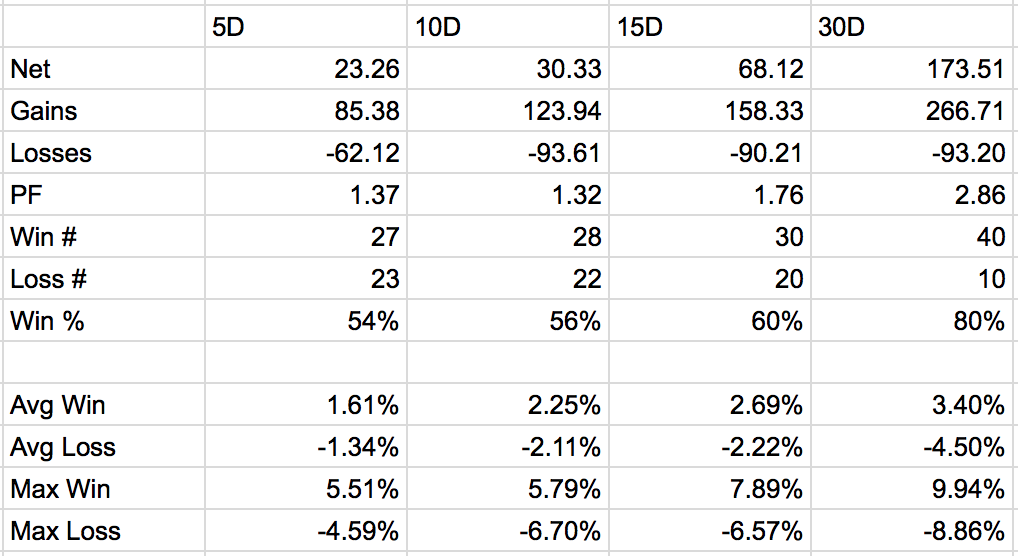Select the 15D Max Win value 7.89%
The height and width of the screenshot is (556, 1018).
pyautogui.click(x=710, y=488)
